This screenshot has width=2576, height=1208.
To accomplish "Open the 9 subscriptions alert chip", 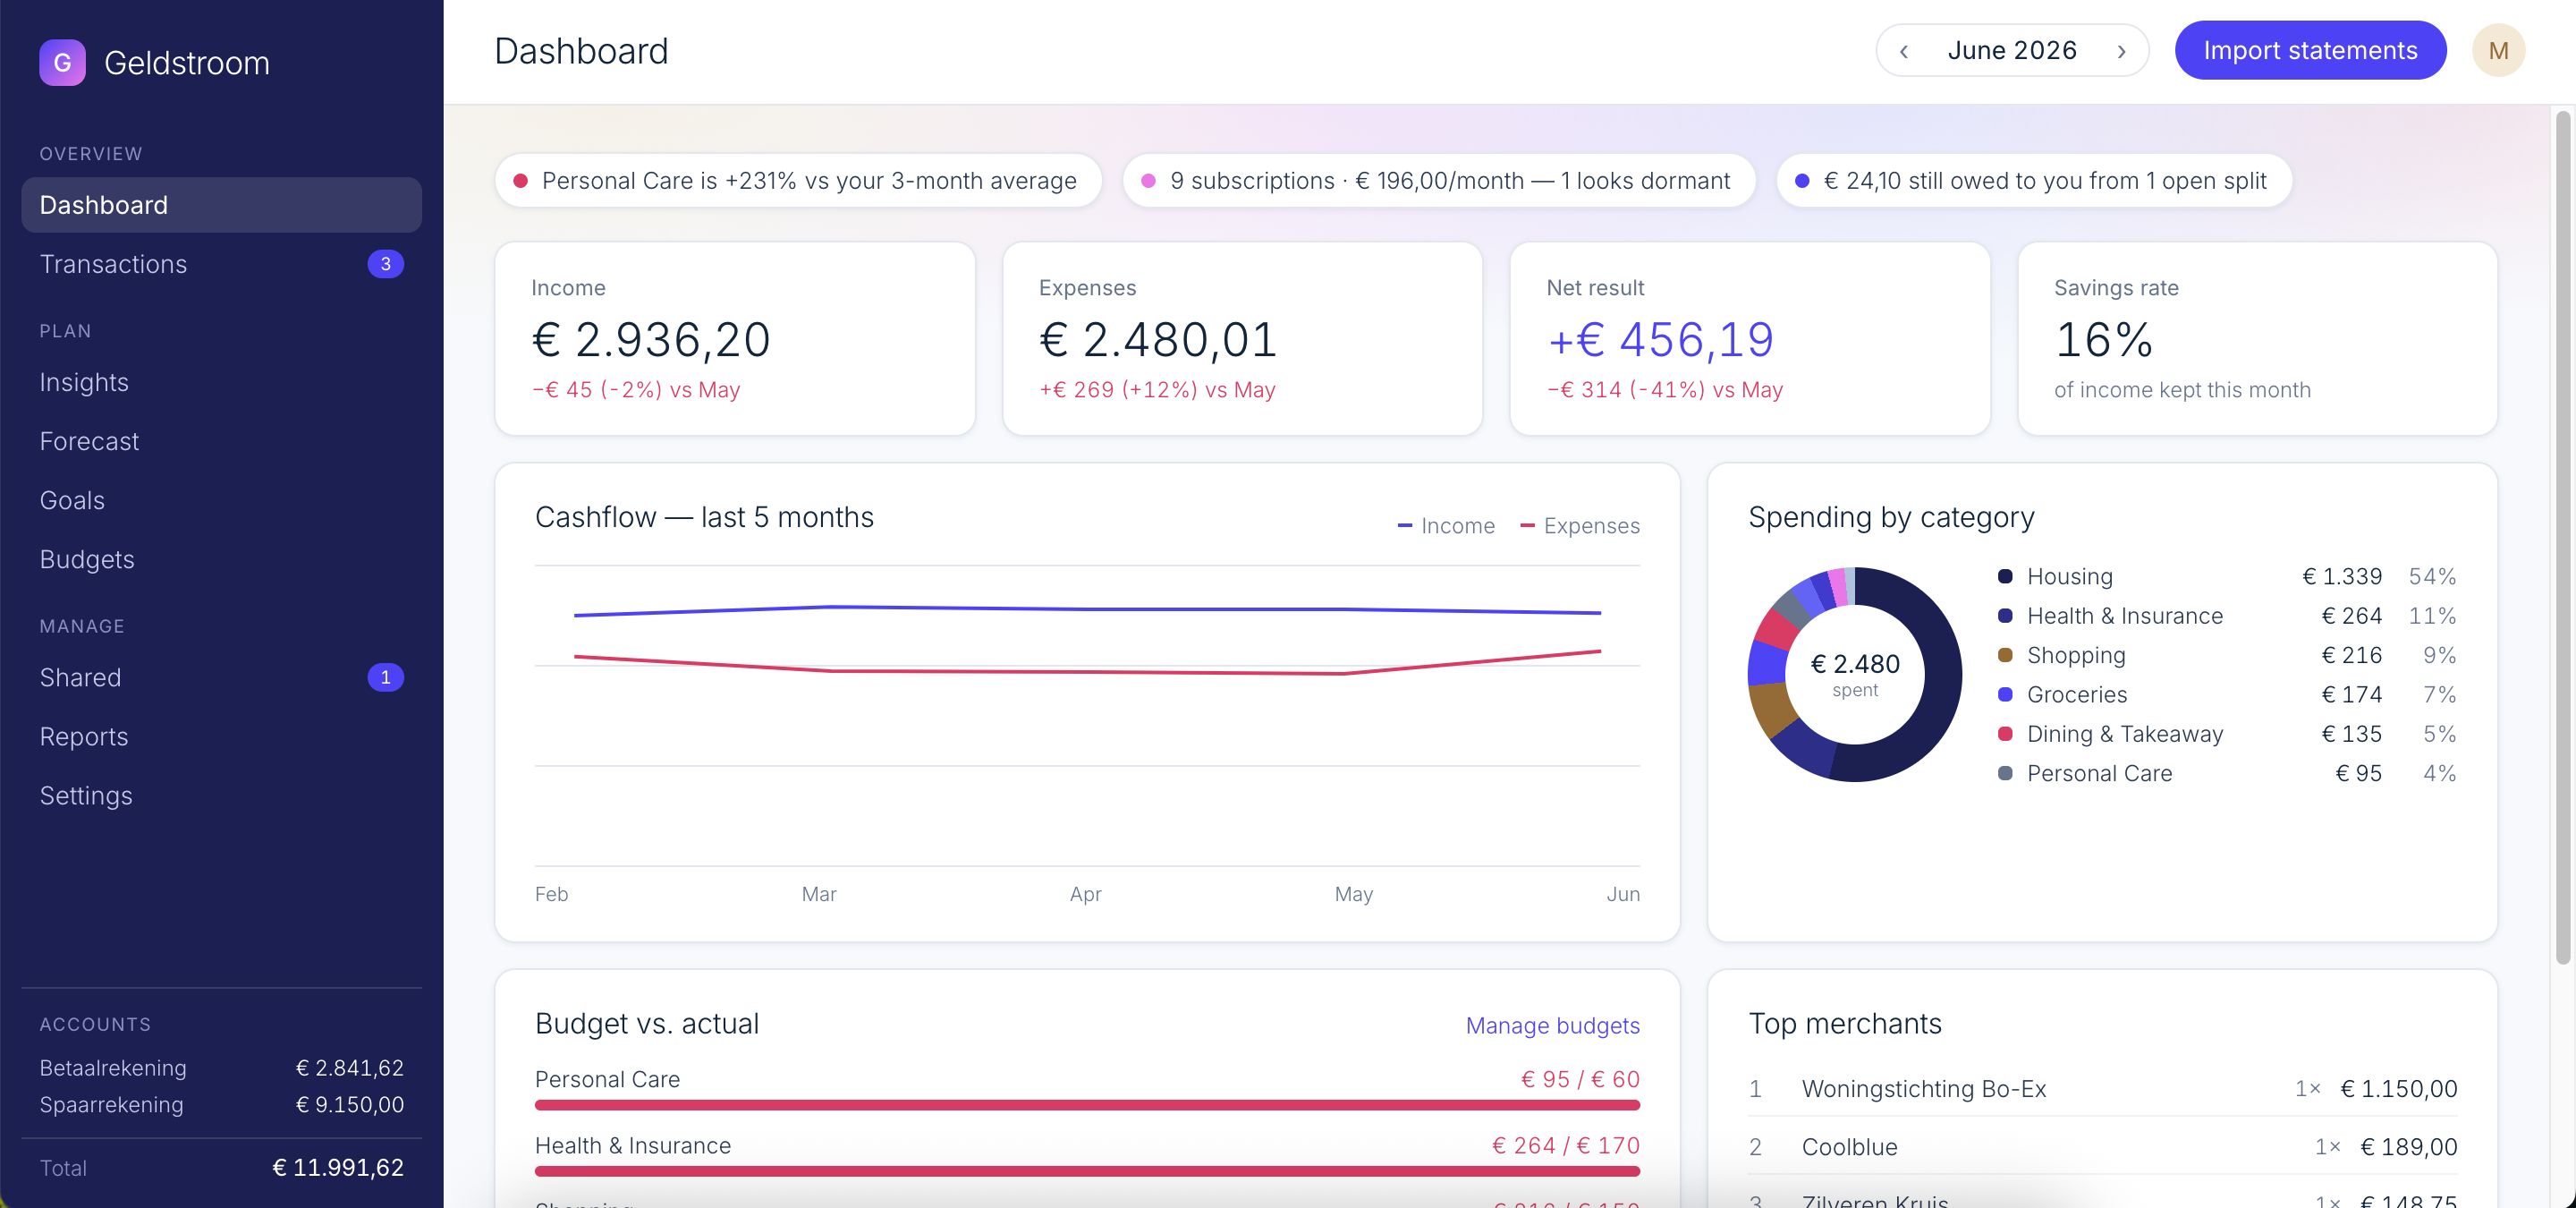I will click(x=1439, y=181).
